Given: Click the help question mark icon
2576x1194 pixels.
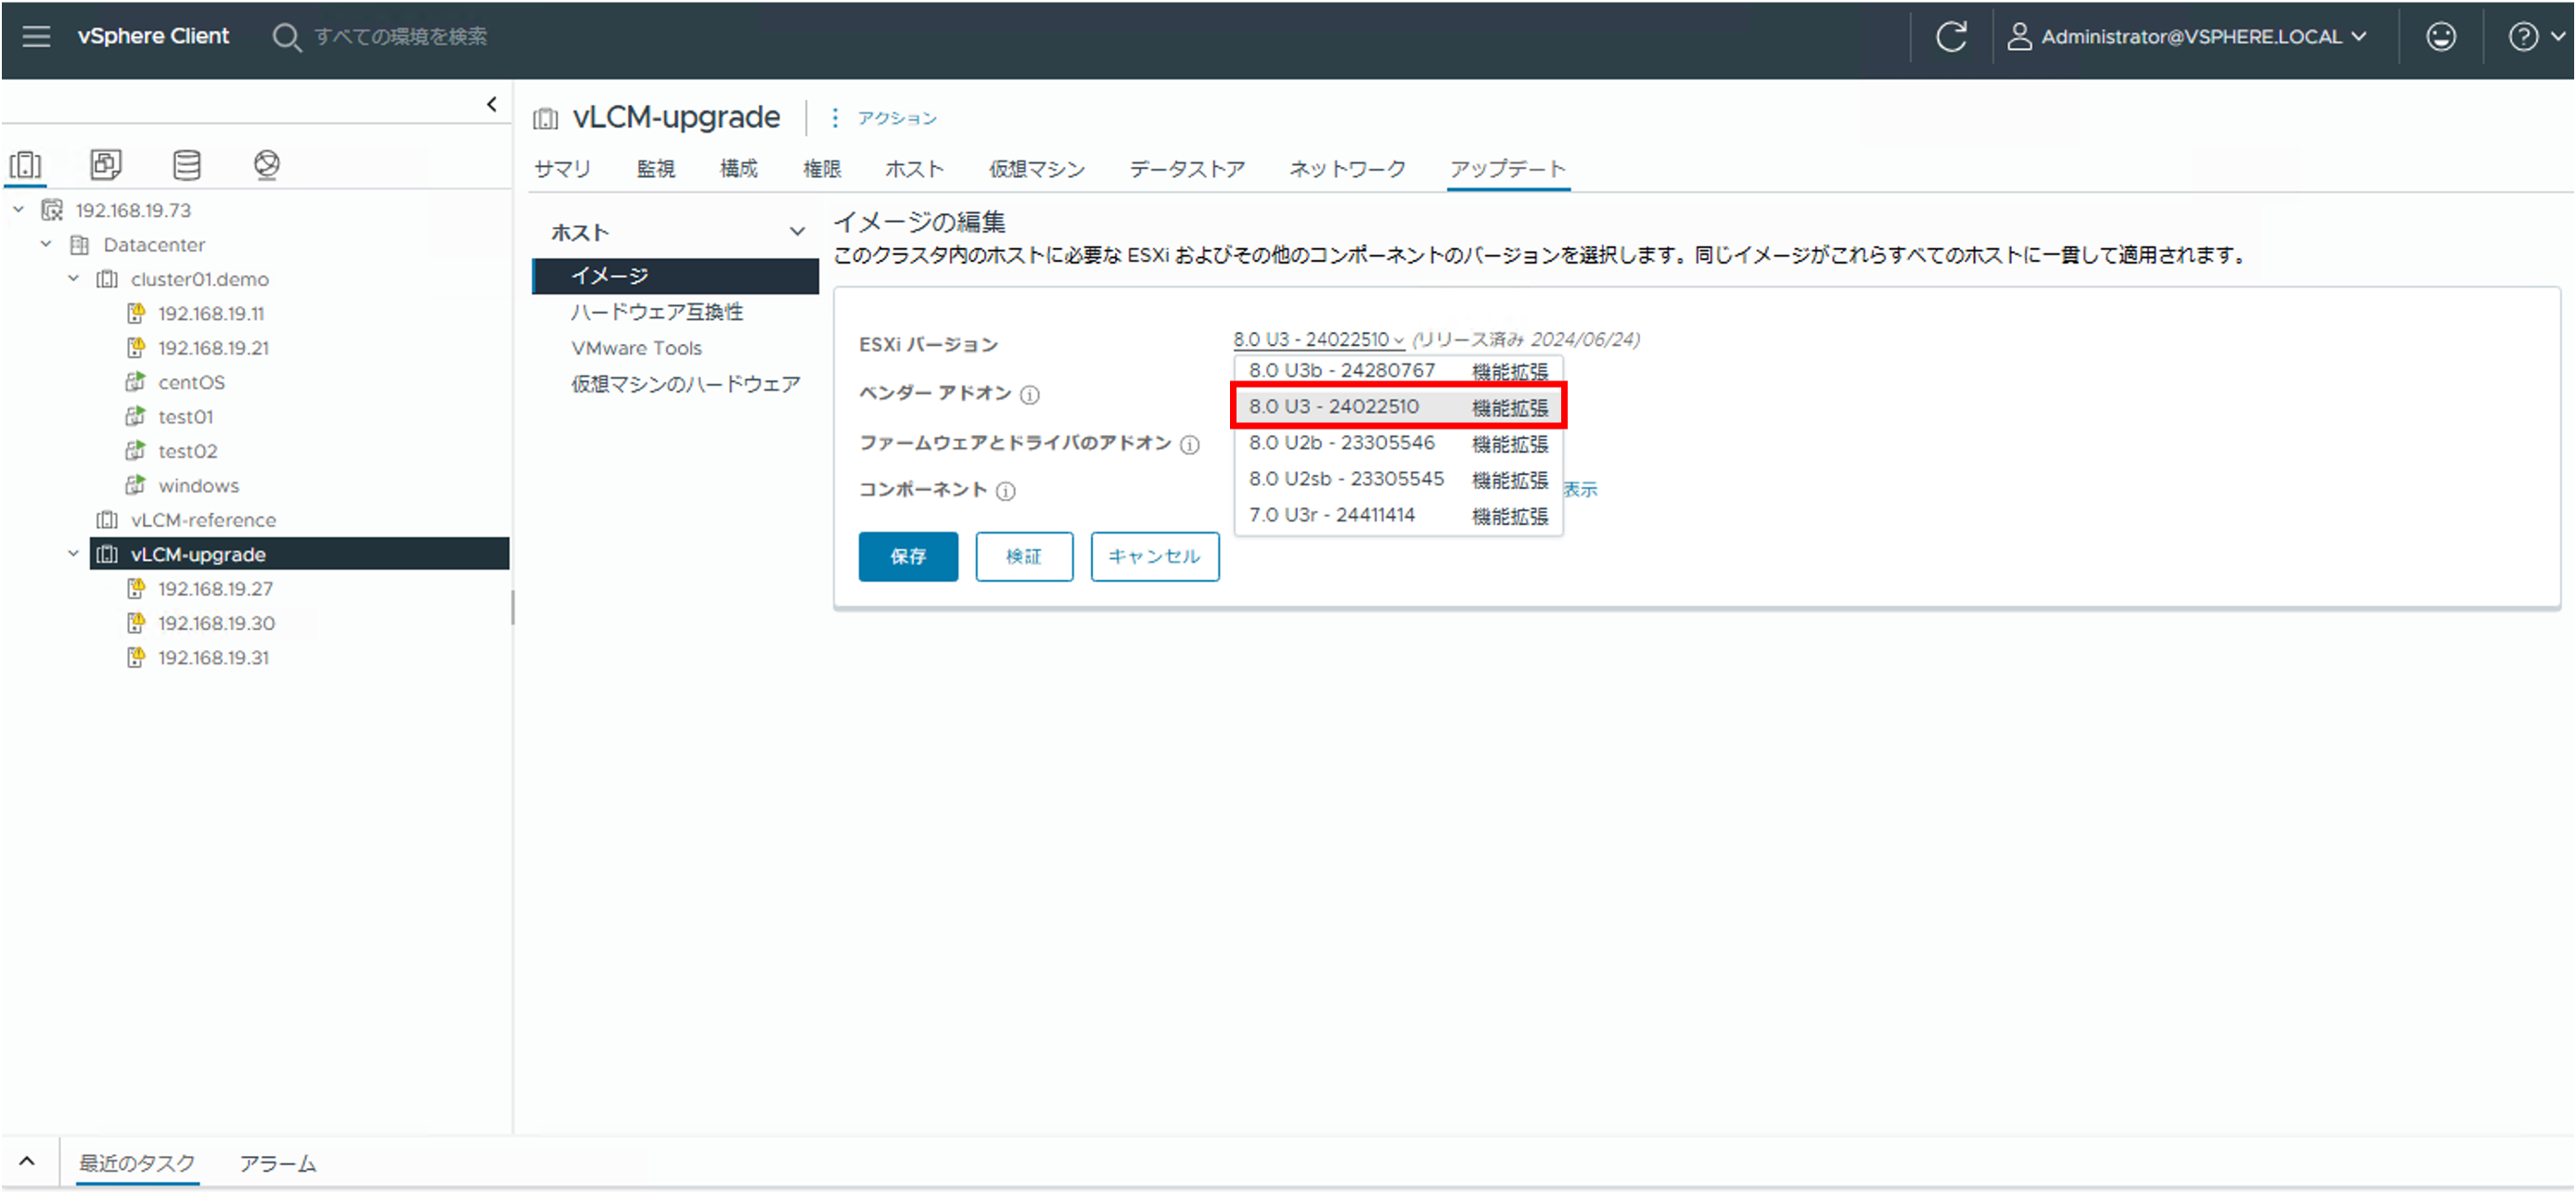Looking at the screenshot, I should coord(2522,37).
